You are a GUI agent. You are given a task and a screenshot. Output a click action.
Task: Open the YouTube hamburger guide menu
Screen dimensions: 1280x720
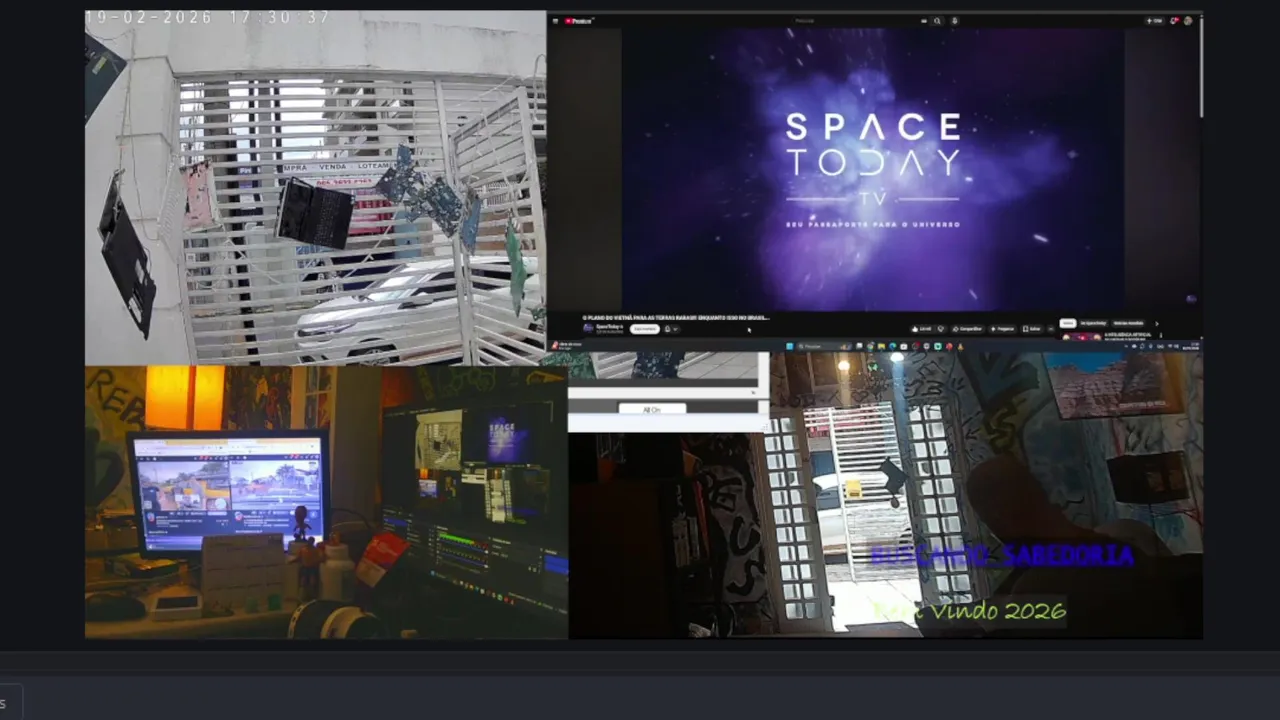555,20
